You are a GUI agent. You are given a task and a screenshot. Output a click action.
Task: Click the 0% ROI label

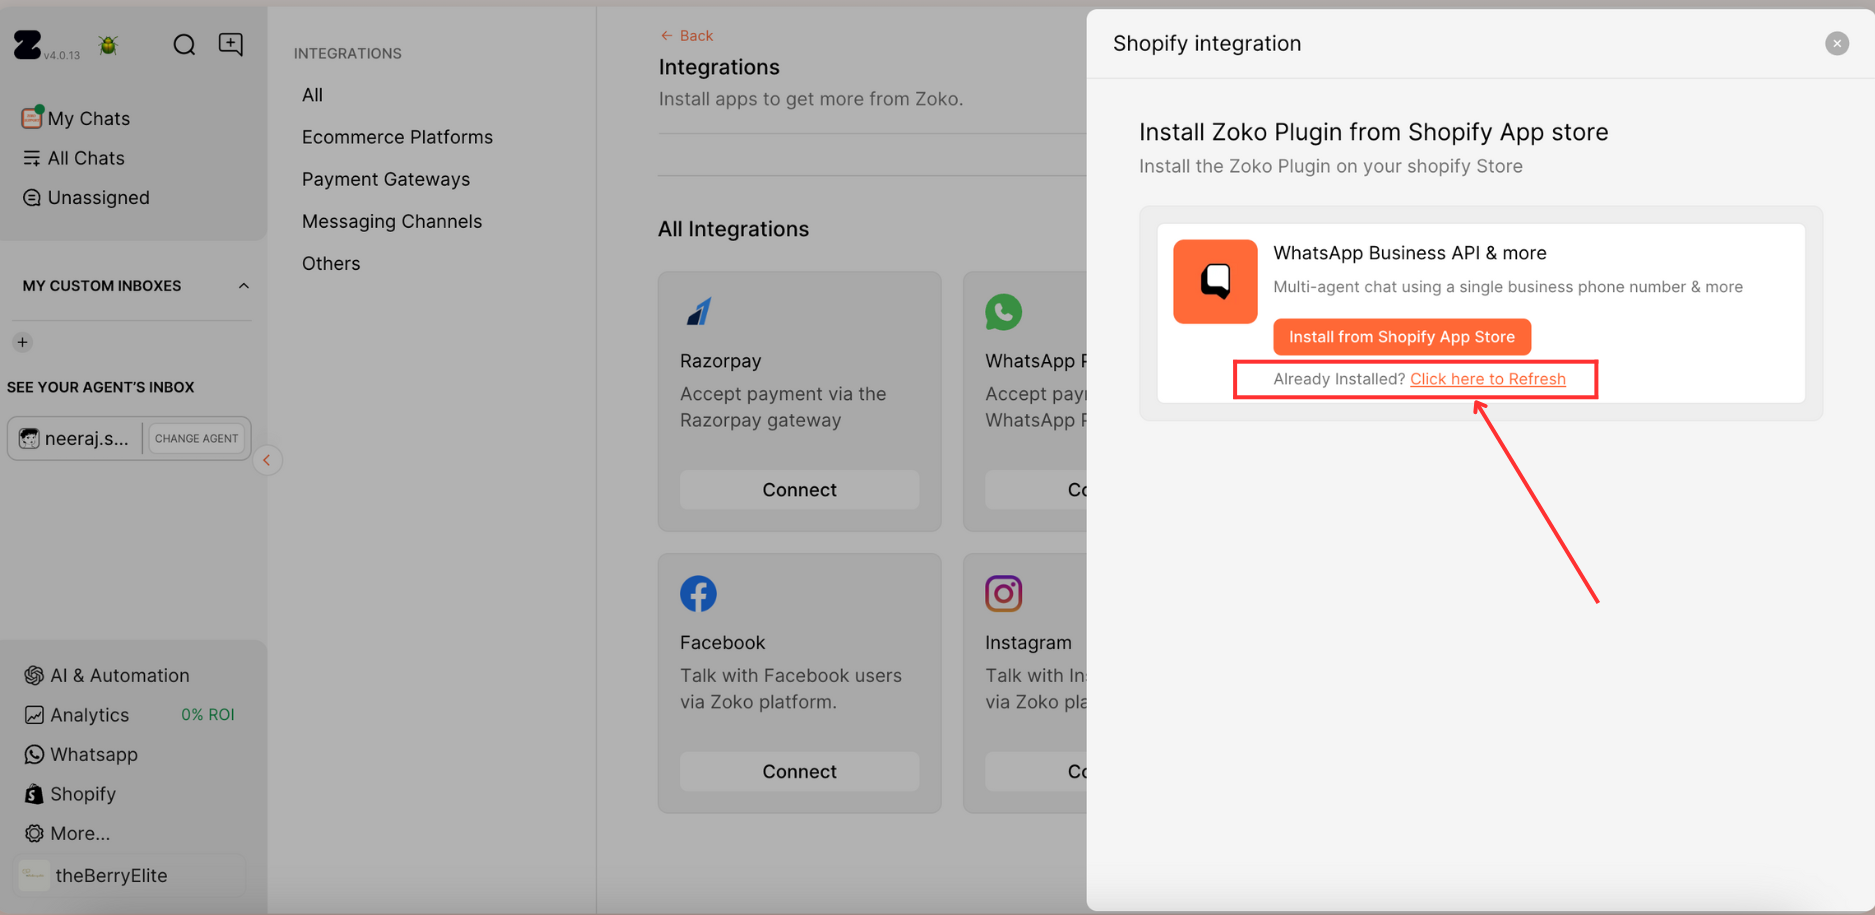click(x=207, y=715)
